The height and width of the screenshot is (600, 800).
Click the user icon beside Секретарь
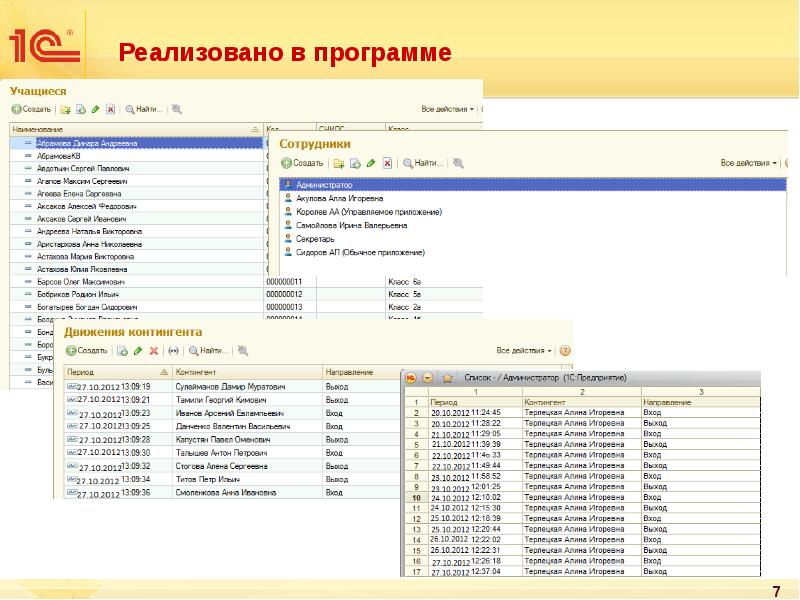tap(288, 238)
